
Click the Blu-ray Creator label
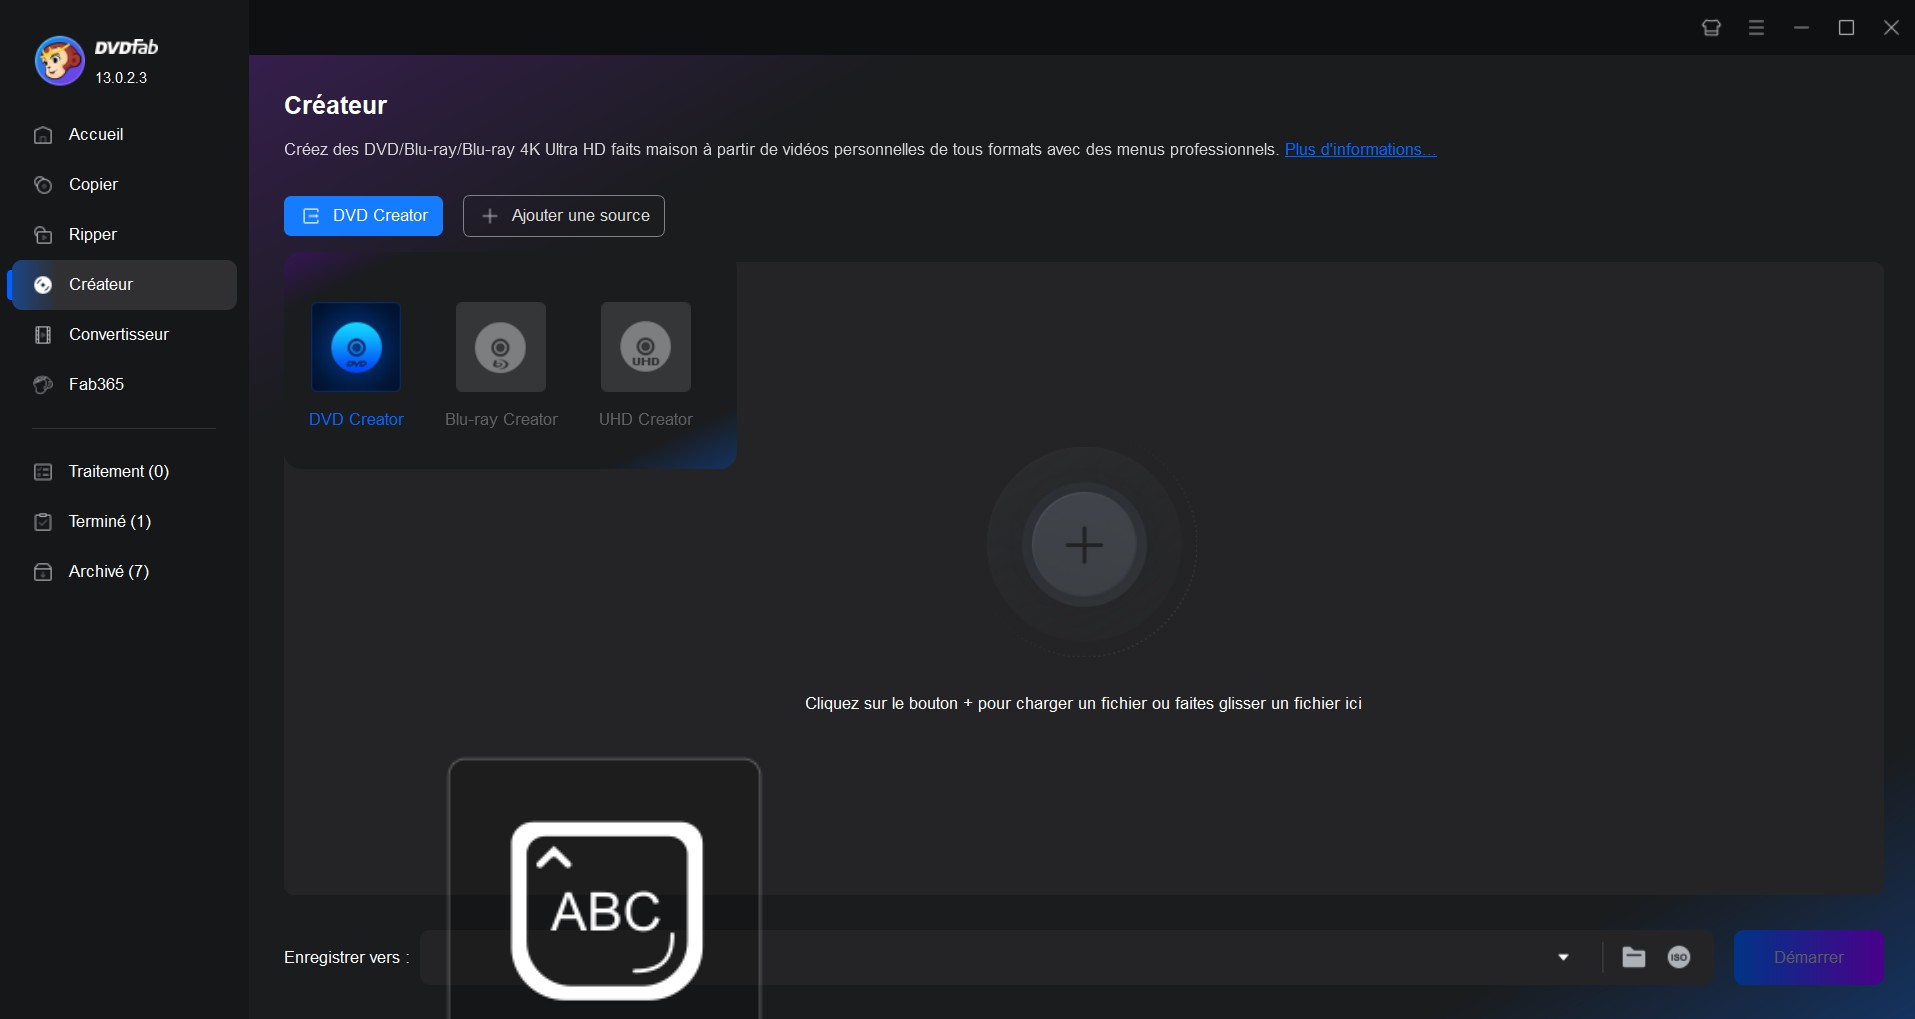point(501,420)
